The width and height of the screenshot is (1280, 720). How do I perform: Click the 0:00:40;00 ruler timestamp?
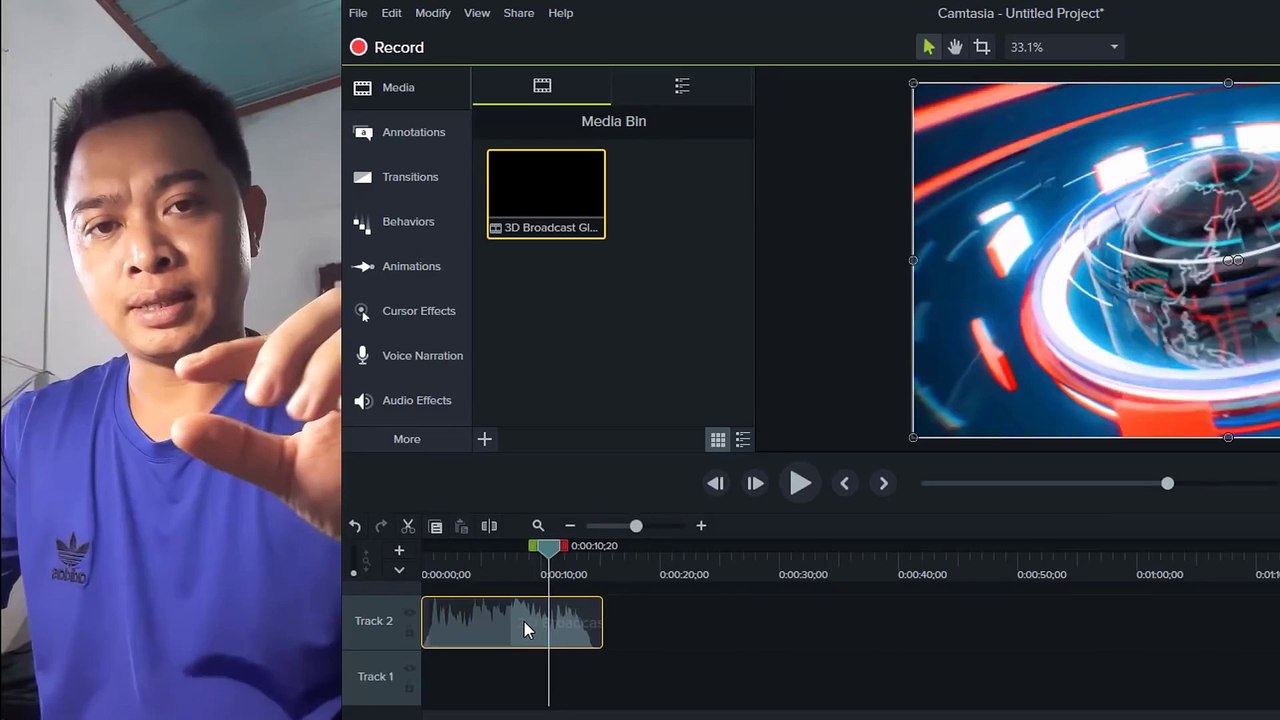point(922,575)
